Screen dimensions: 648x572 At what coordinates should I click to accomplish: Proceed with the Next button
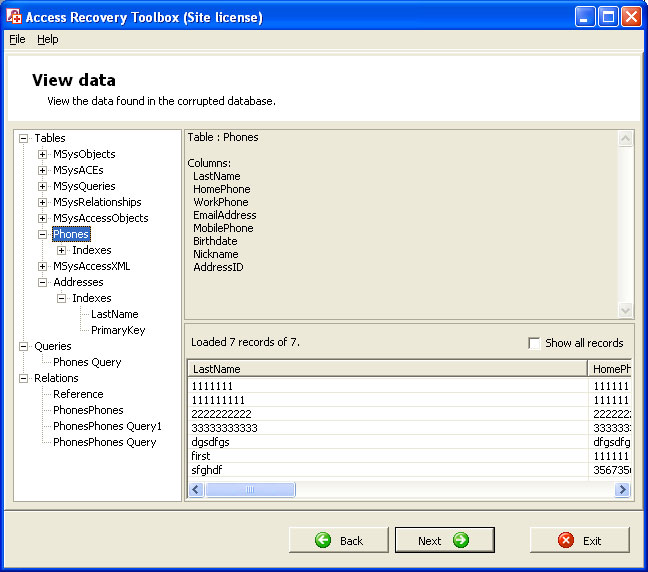445,540
